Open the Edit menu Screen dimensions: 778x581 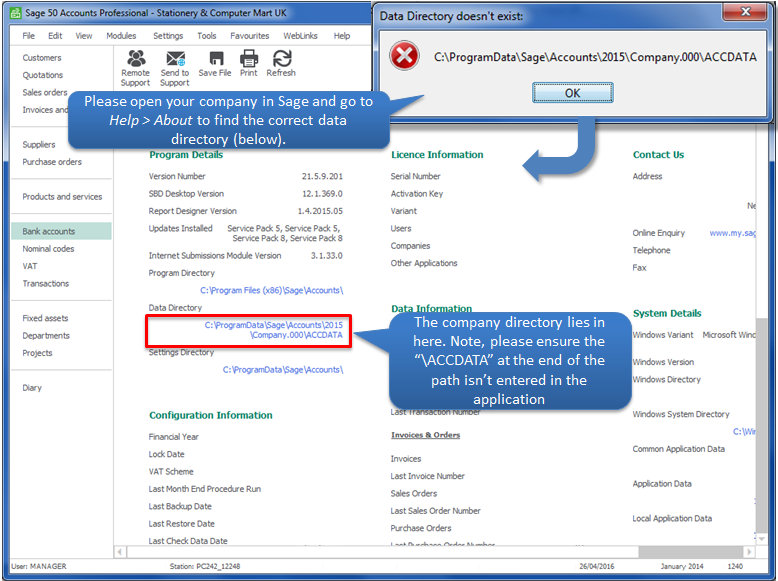coord(55,36)
